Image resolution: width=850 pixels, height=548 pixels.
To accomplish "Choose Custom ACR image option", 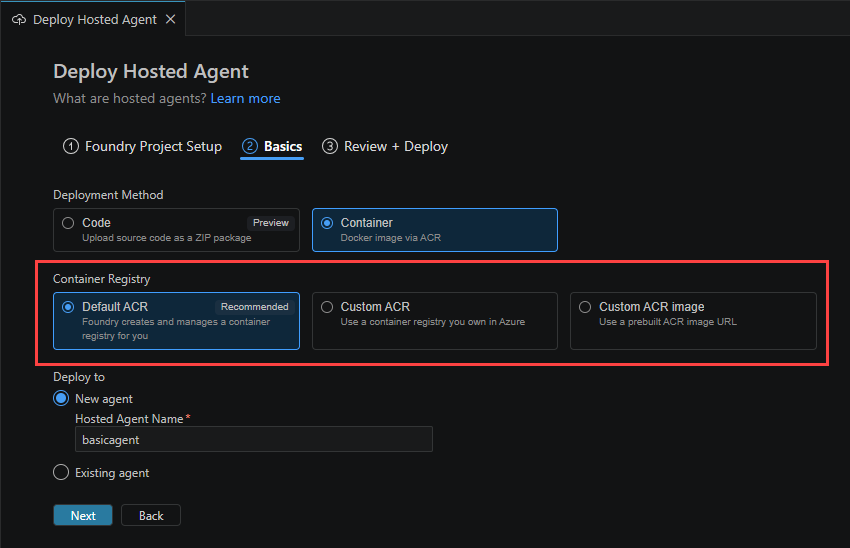I will pyautogui.click(x=693, y=321).
